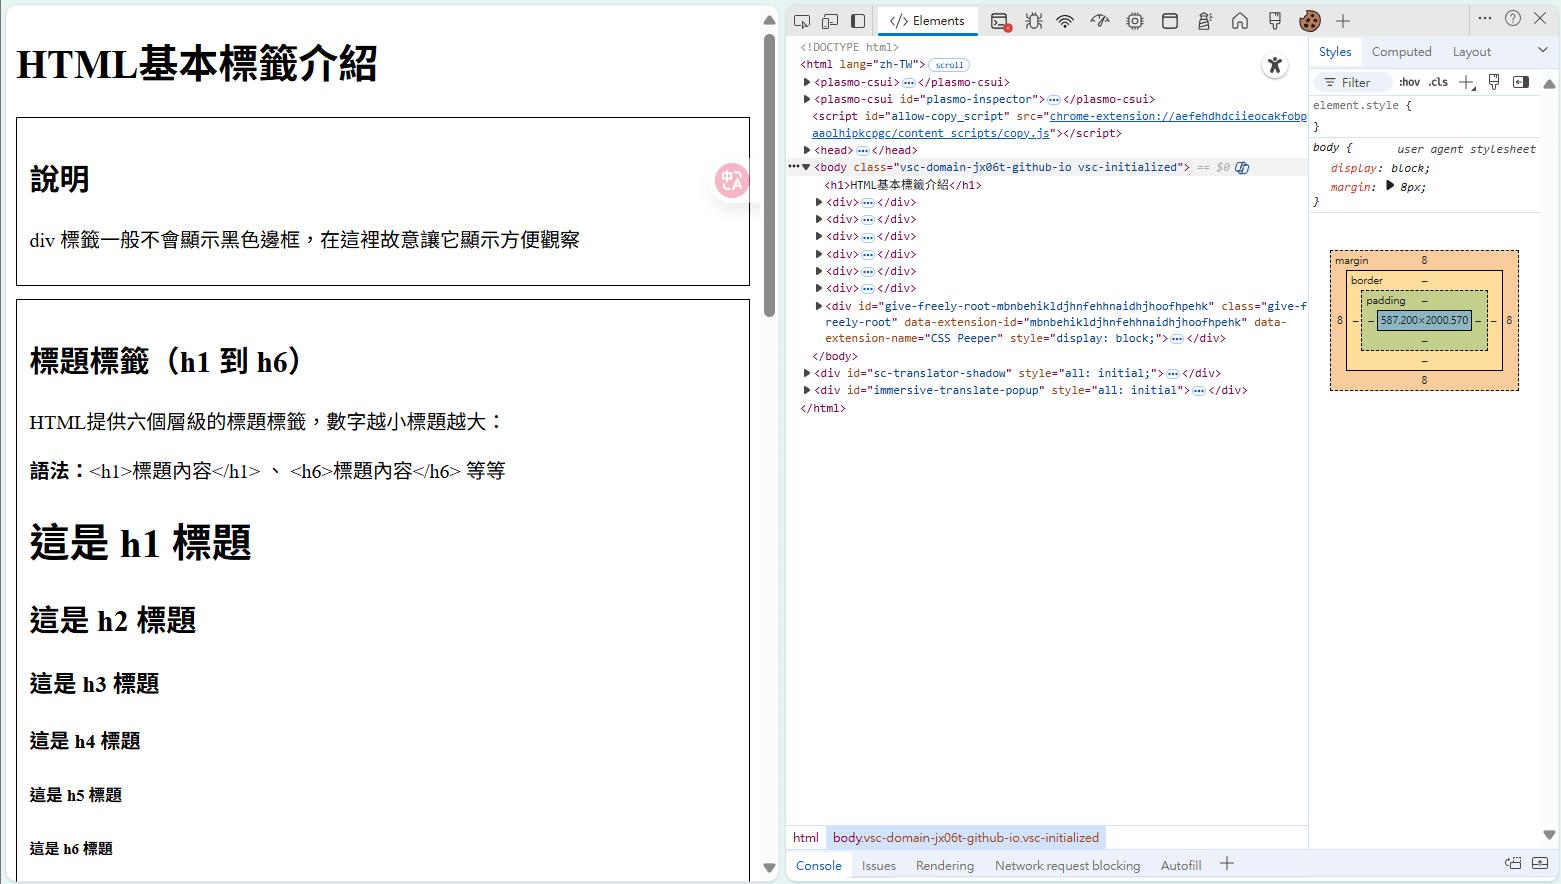Expand the first plasmo-csui node
Image resolution: width=1561 pixels, height=884 pixels.
coord(807,82)
